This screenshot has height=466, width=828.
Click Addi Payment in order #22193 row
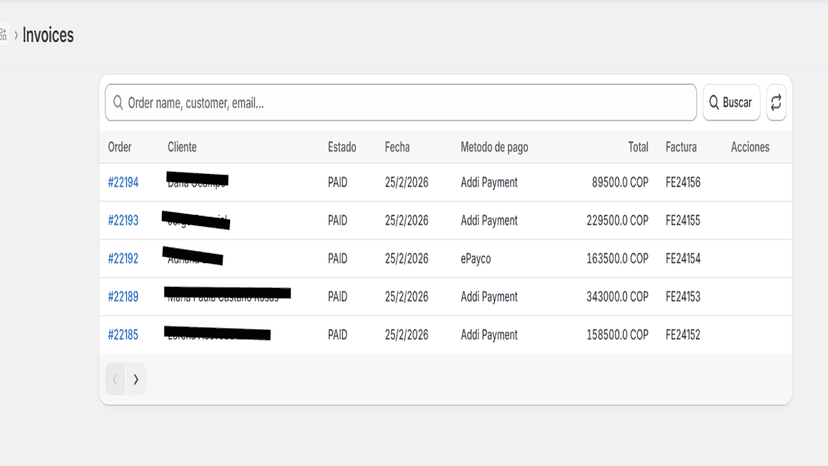(489, 220)
